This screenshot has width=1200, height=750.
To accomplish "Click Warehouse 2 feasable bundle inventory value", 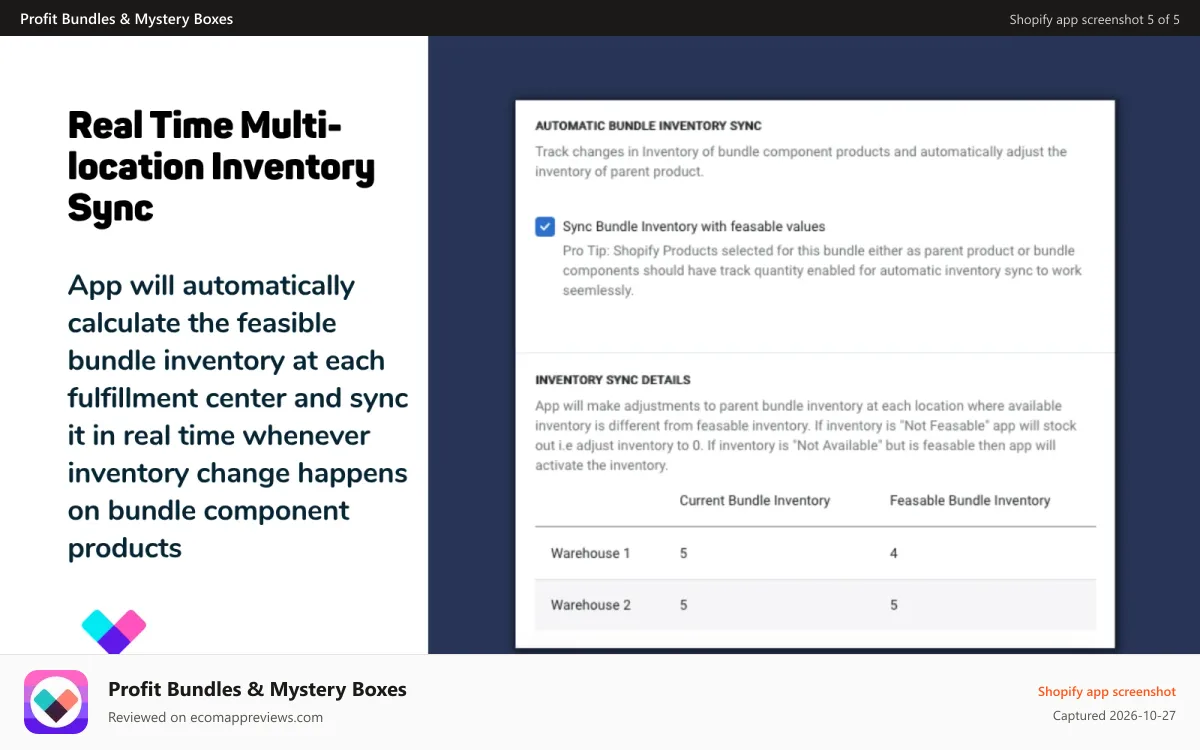I will (x=894, y=605).
